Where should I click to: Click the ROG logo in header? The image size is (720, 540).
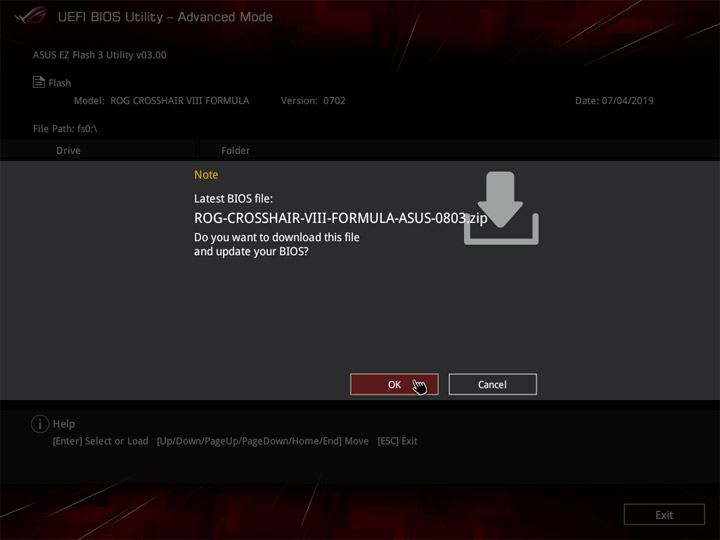(31, 16)
